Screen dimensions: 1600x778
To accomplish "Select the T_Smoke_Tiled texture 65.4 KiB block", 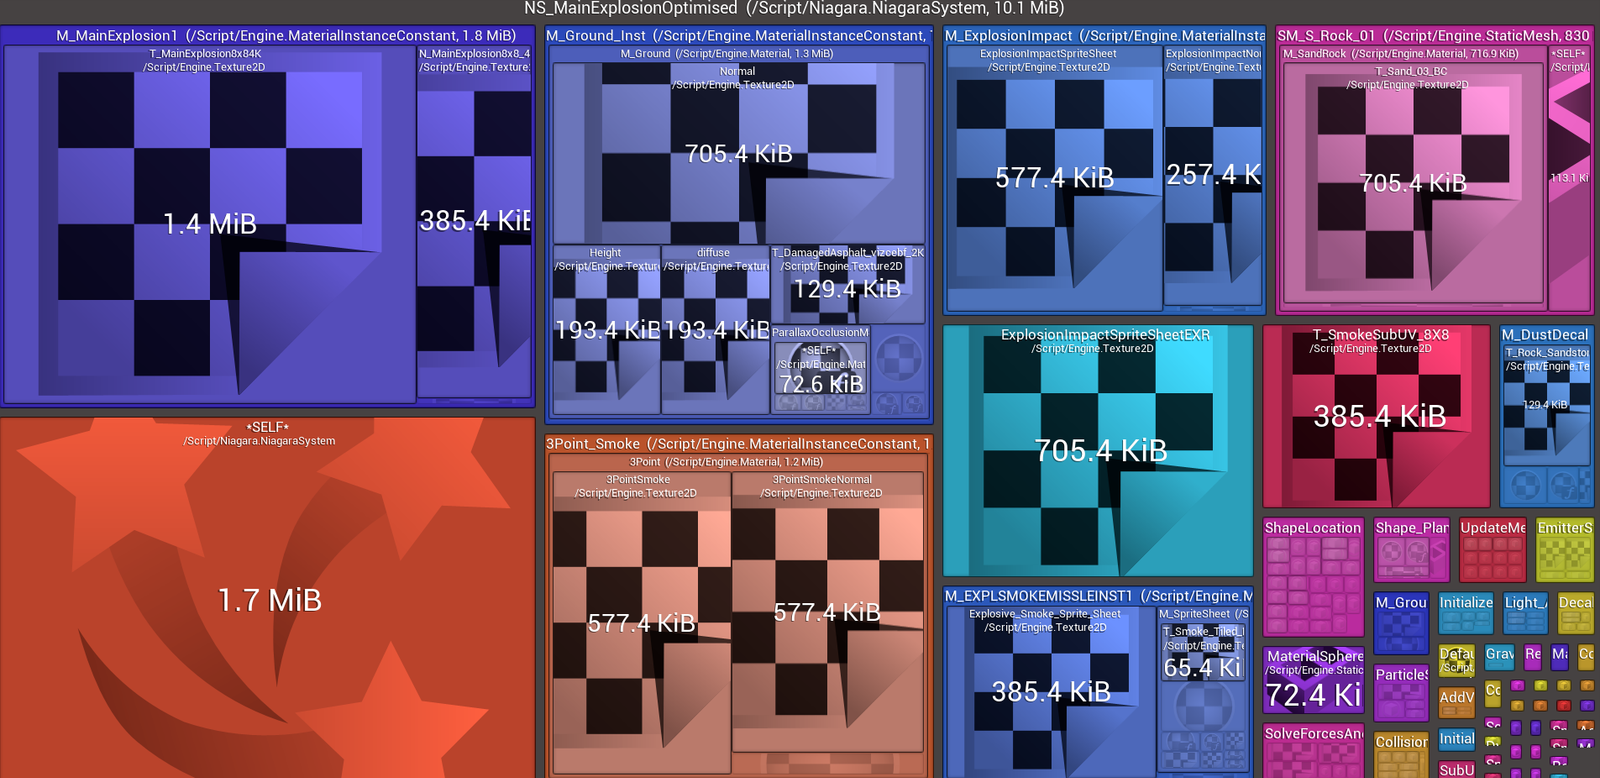I will coord(1203,652).
